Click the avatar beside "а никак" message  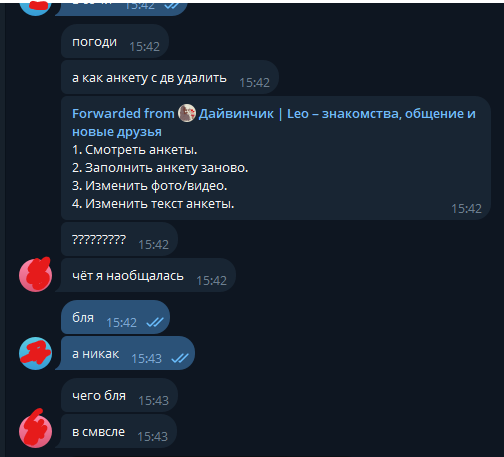click(35, 353)
